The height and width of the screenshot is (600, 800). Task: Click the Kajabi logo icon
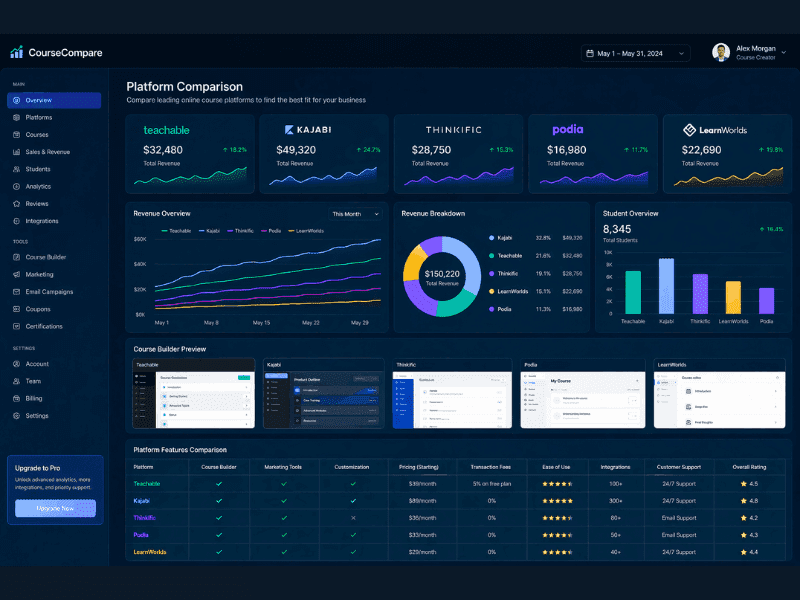[289, 130]
